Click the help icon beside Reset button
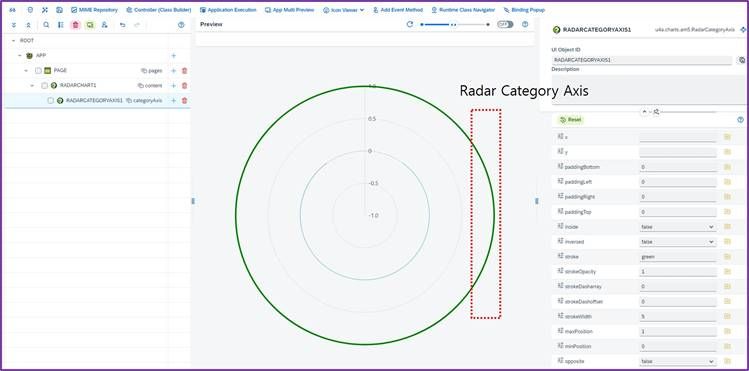The height and width of the screenshot is (371, 749). (740, 120)
